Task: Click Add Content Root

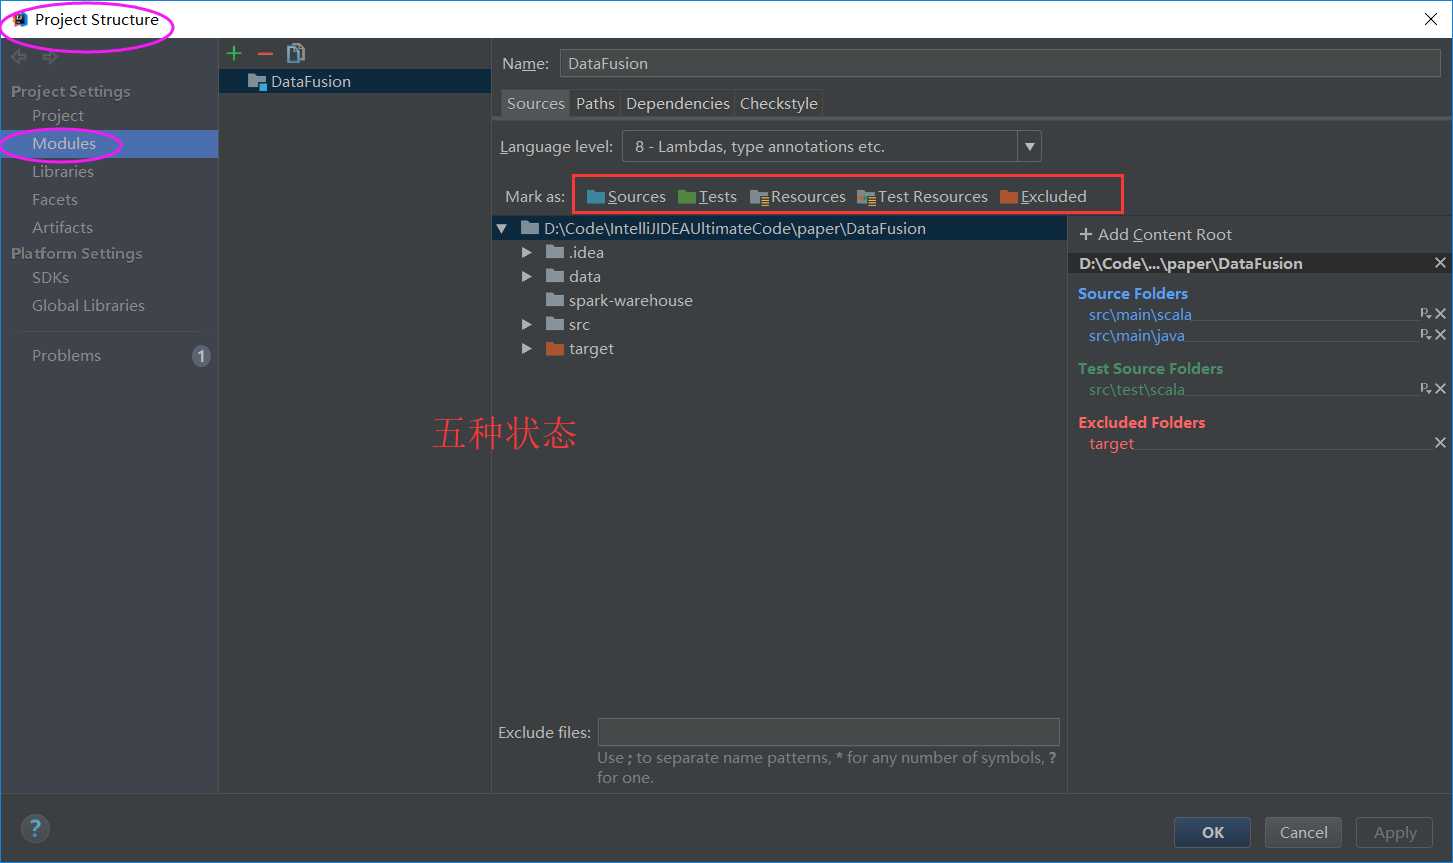Action: (x=1156, y=234)
